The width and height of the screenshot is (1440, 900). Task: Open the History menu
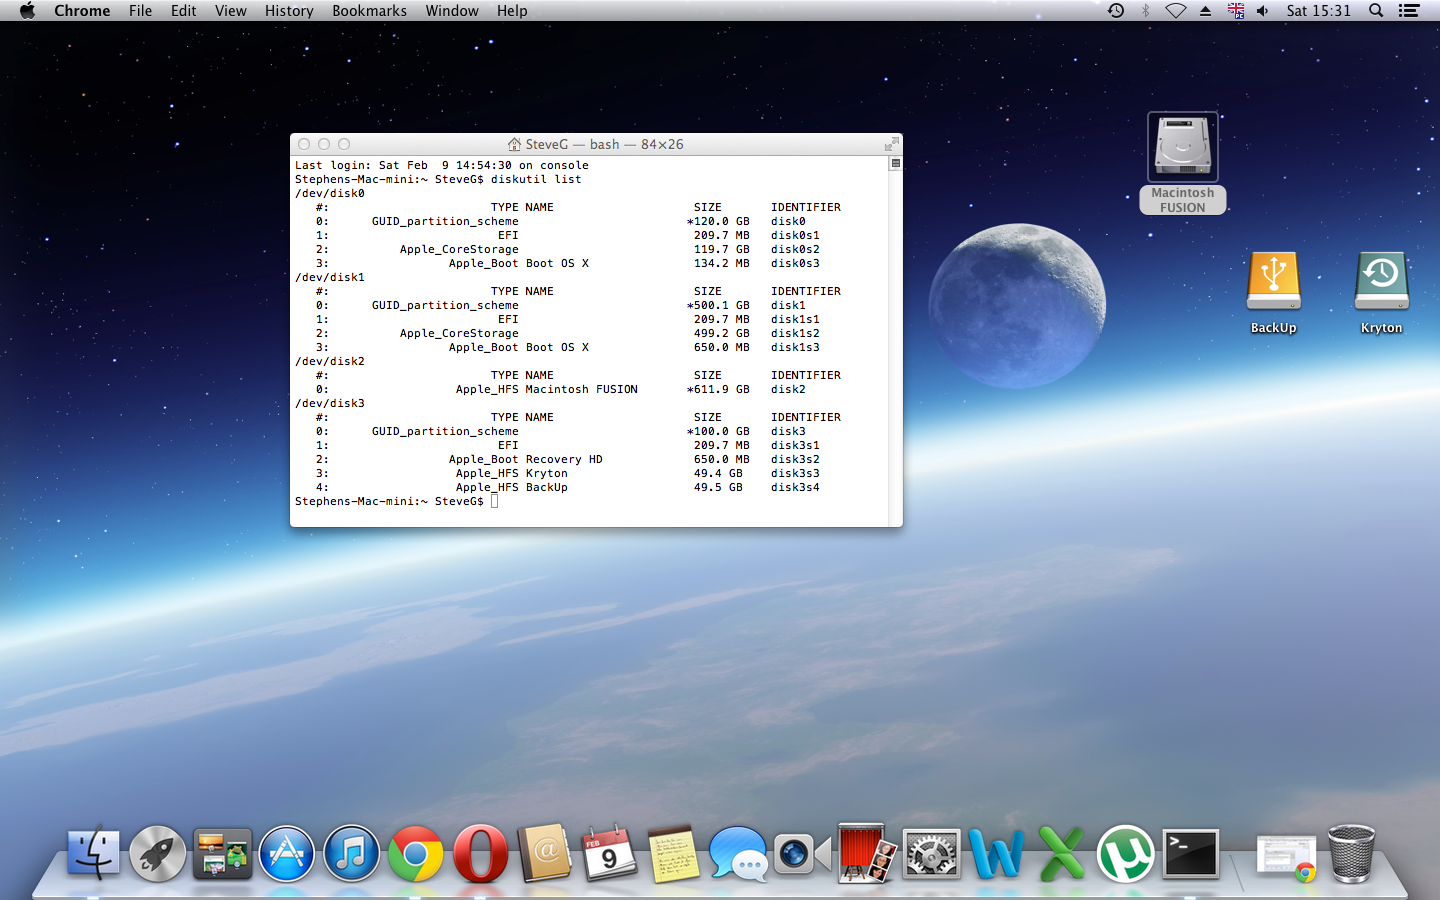(x=289, y=11)
